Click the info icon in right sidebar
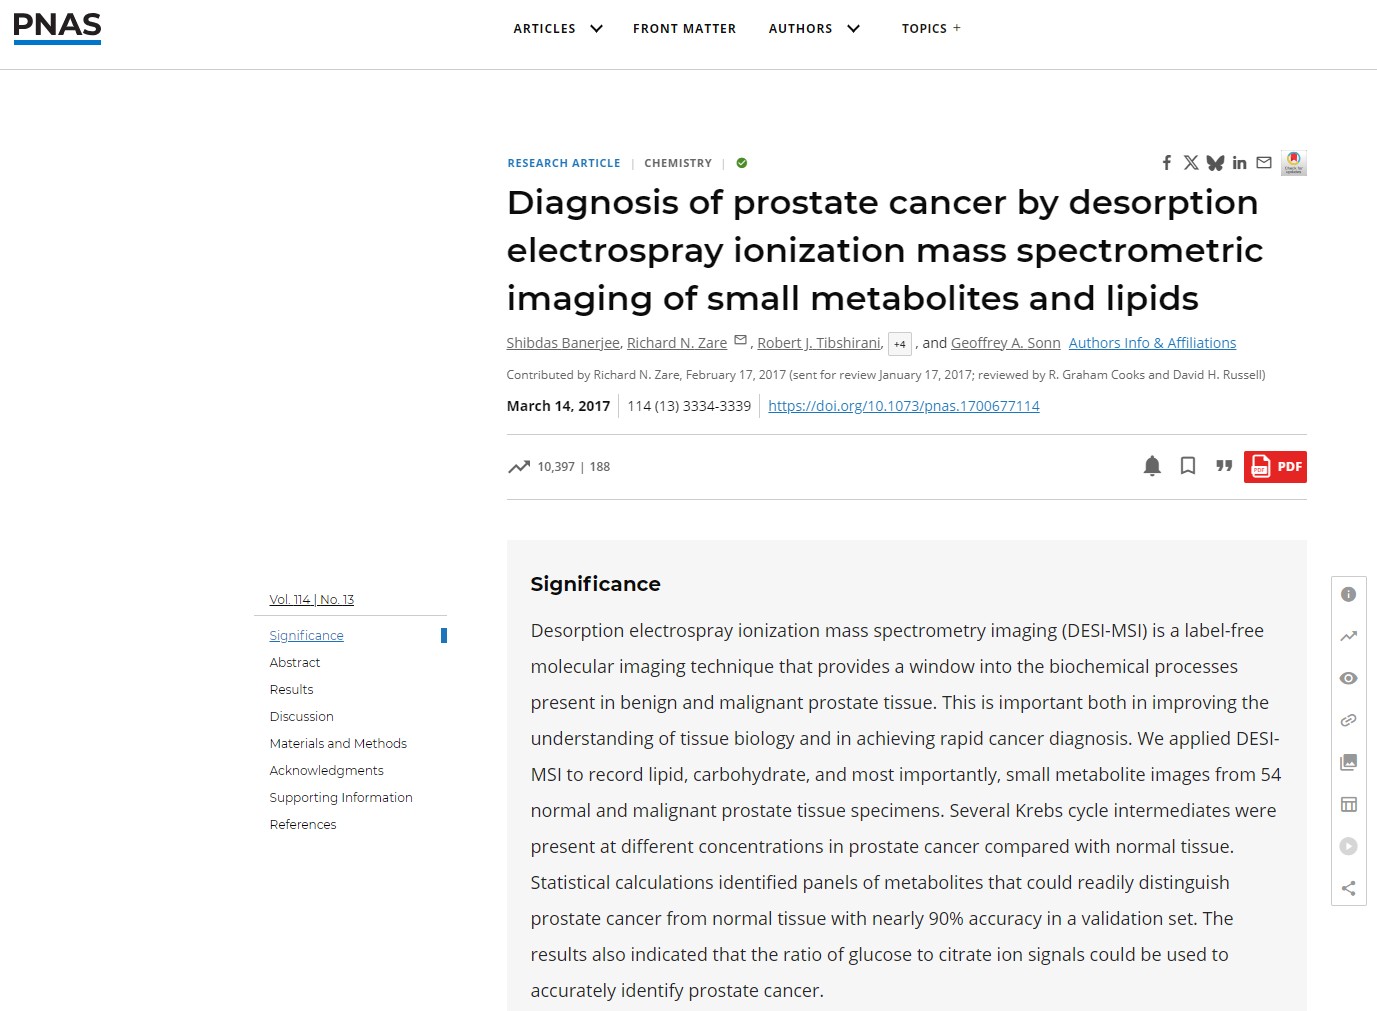1377x1011 pixels. [1348, 594]
